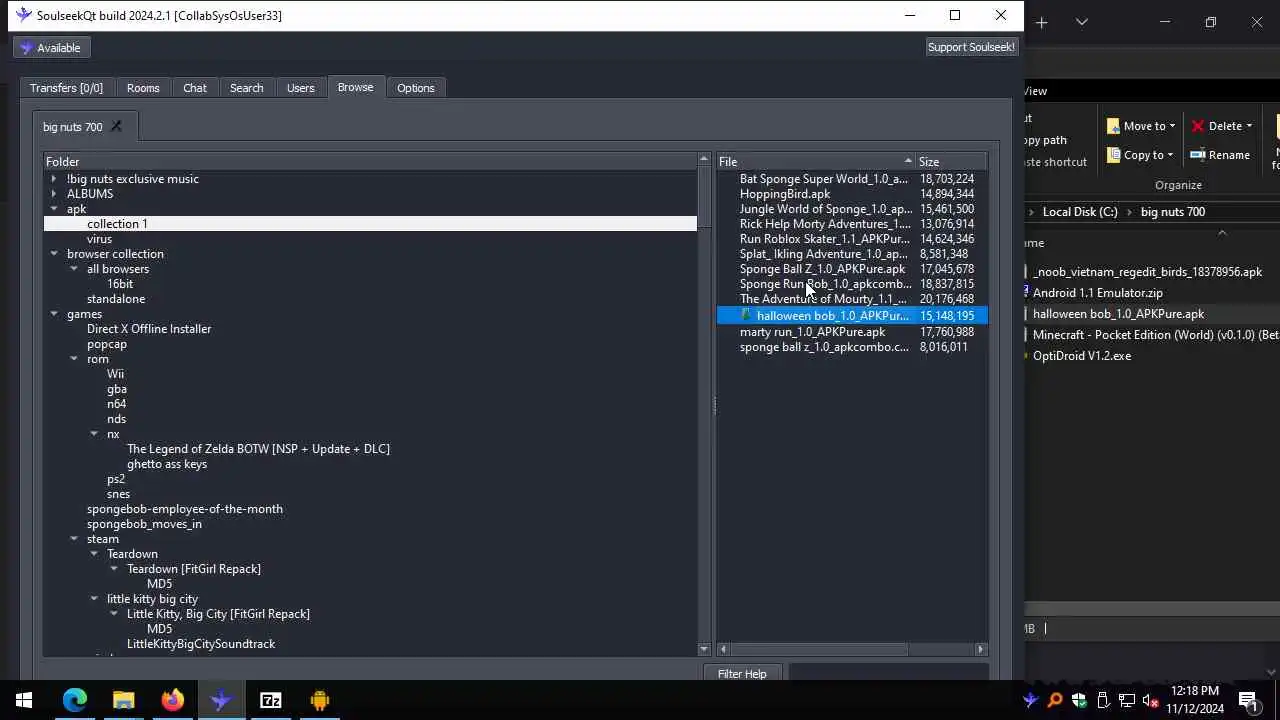1280x720 pixels.
Task: Collapse the games folder
Action: (54, 314)
